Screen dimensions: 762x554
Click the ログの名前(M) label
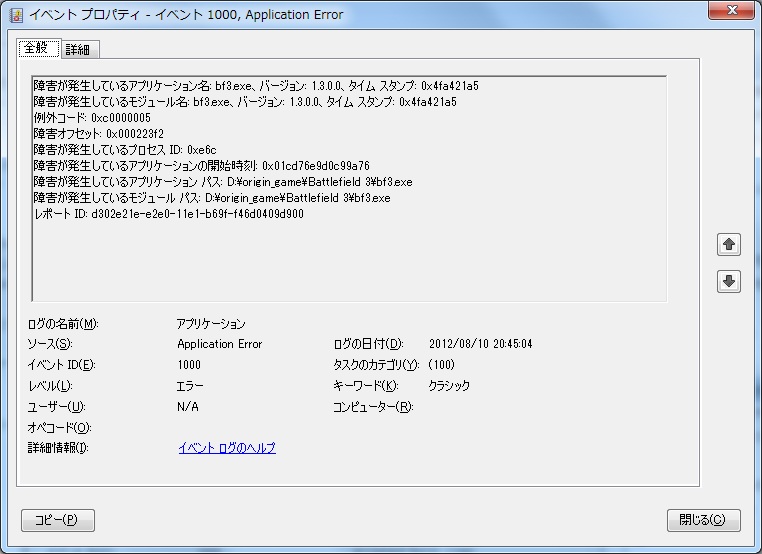(x=63, y=324)
